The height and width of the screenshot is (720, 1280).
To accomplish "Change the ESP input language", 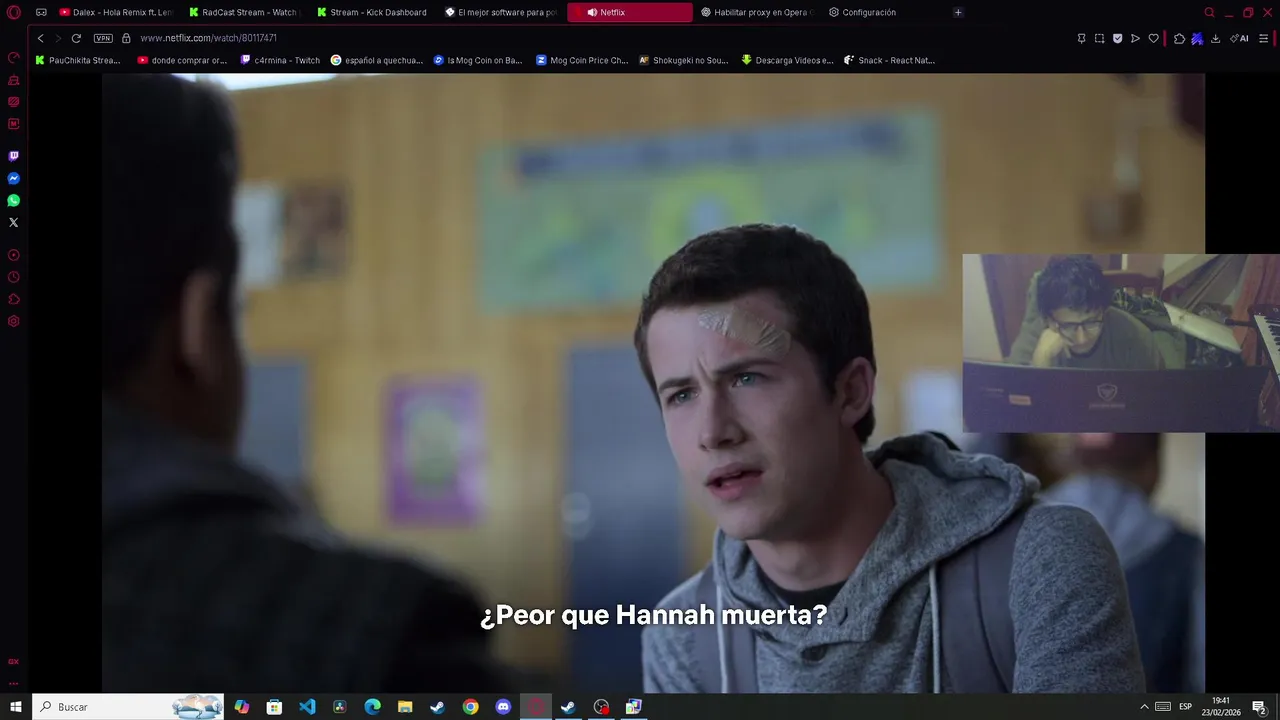I will [x=1185, y=707].
